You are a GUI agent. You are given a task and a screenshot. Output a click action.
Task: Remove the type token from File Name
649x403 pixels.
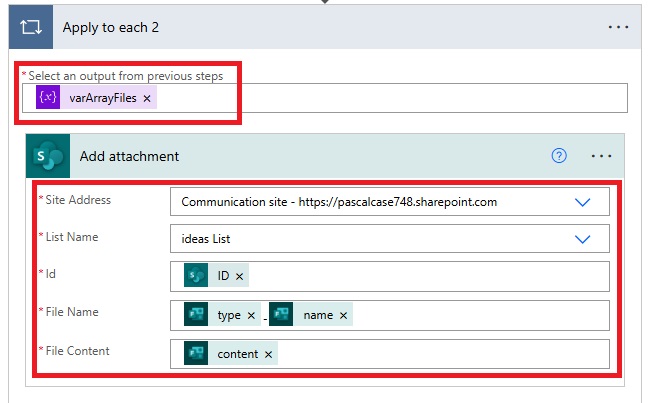(251, 315)
